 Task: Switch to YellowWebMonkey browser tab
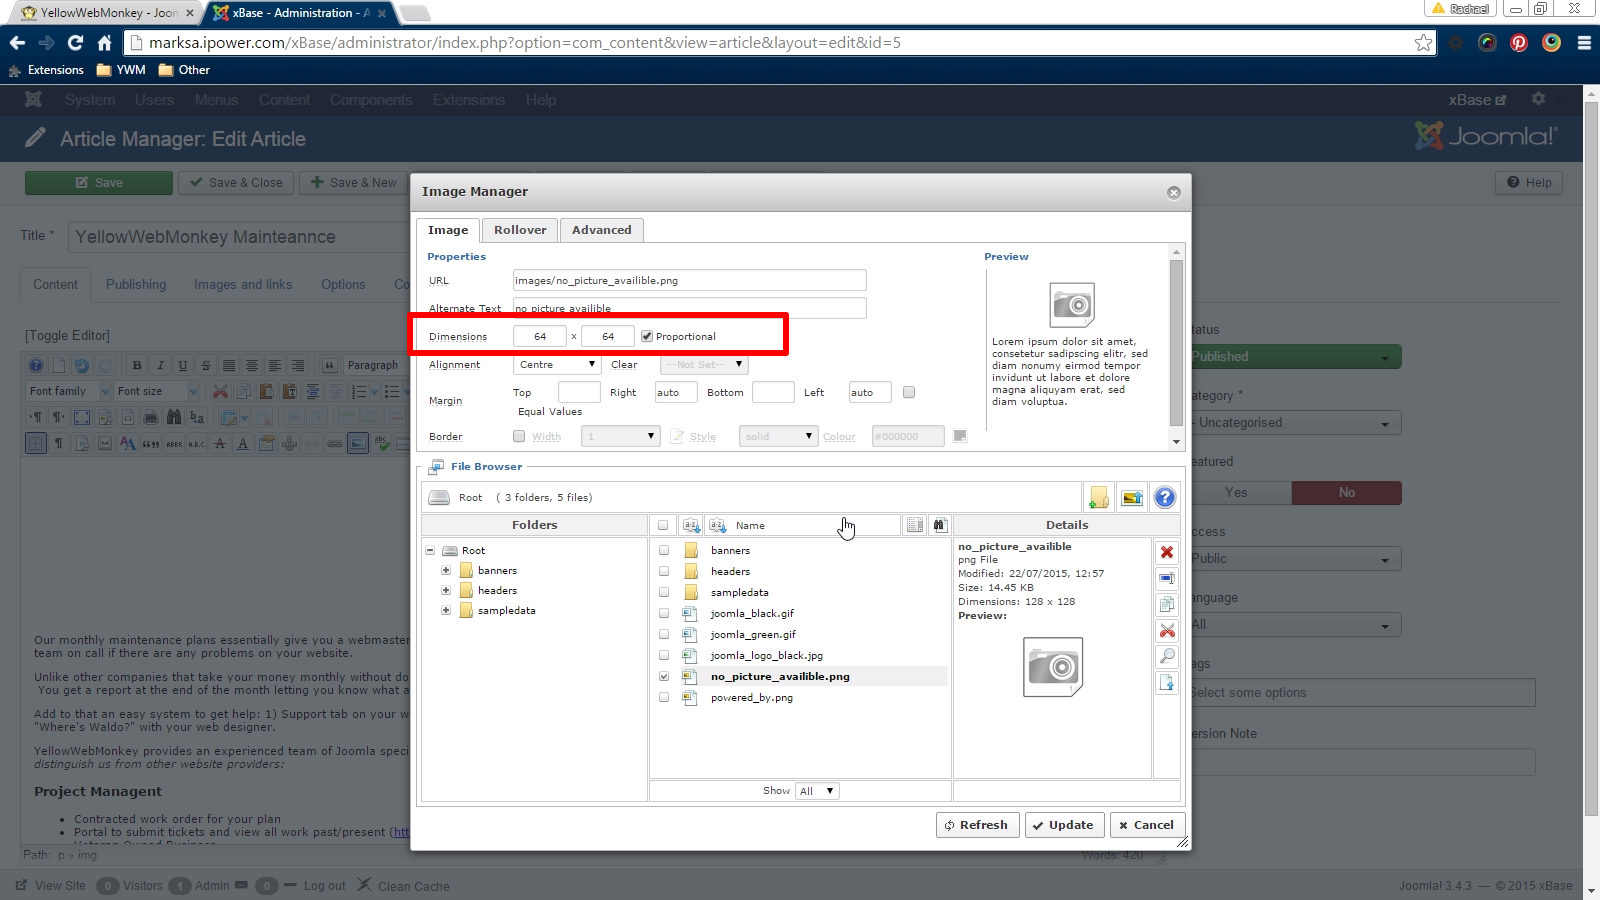coord(108,13)
